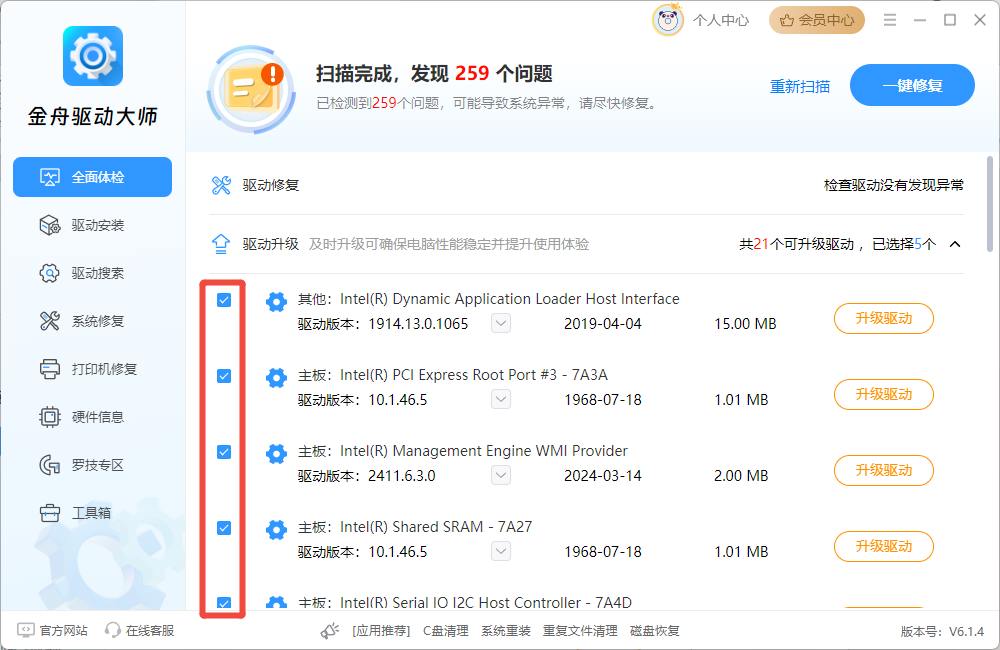Open the 全面体检 tab
This screenshot has width=1000, height=650.
[92, 177]
